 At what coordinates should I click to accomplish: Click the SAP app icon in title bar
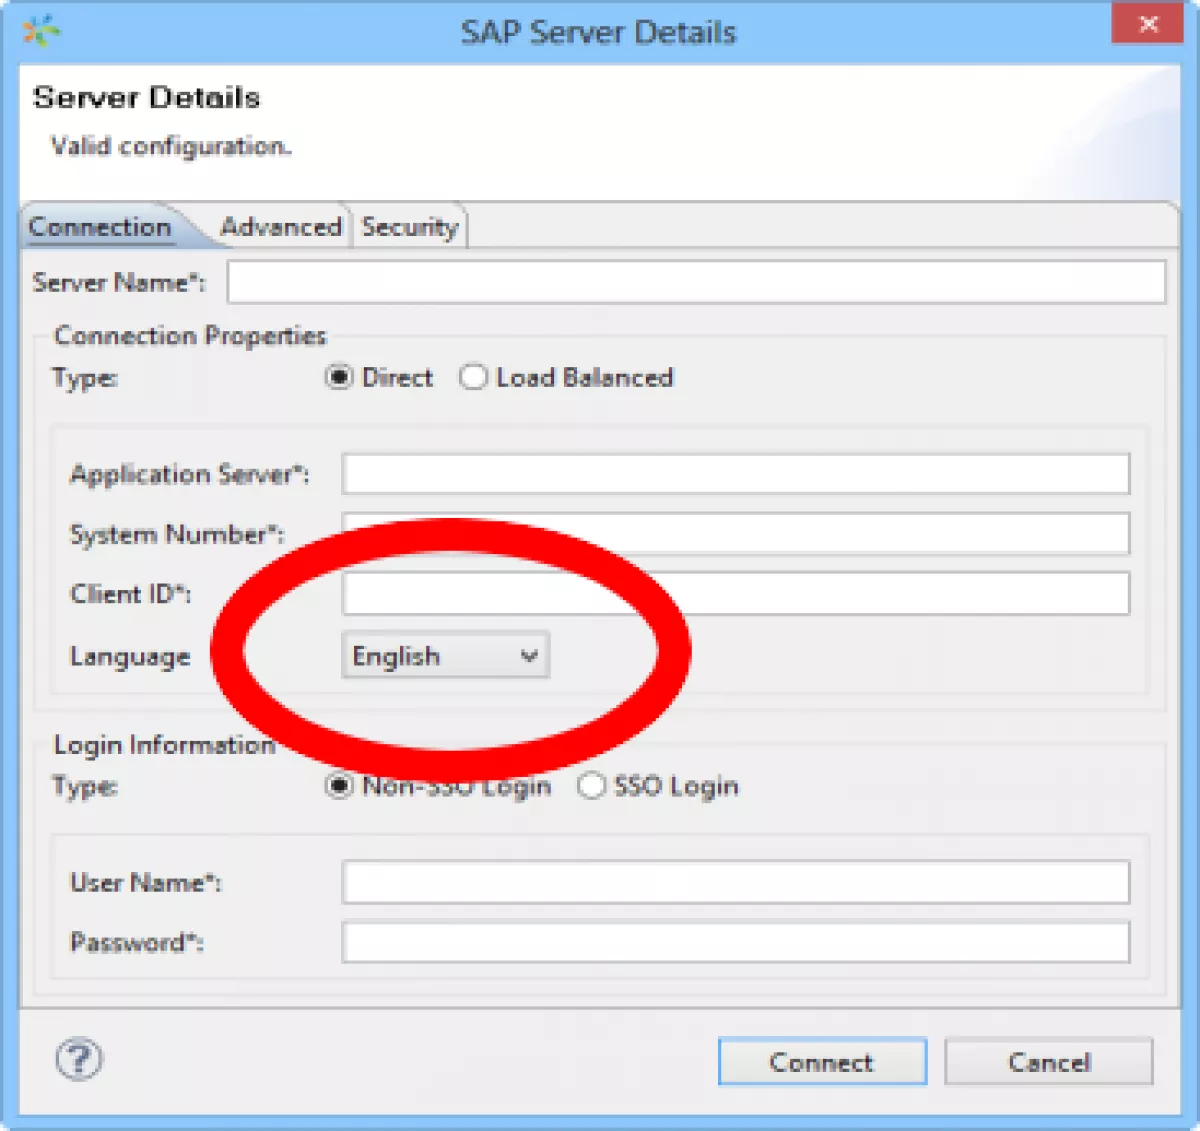tap(41, 31)
